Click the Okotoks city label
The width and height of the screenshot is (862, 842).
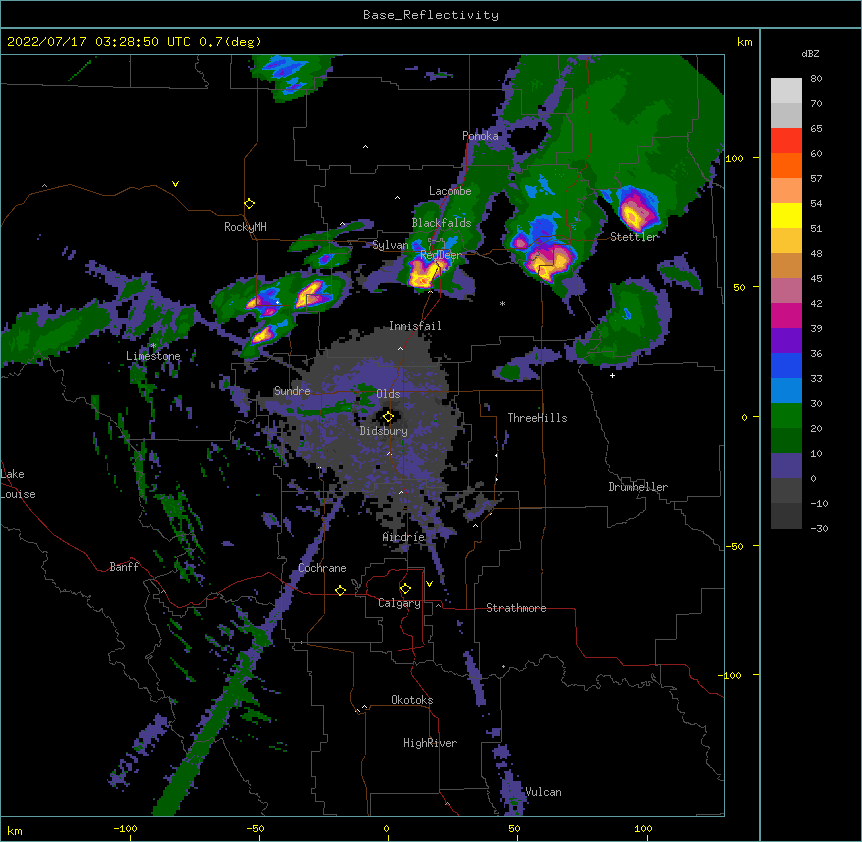point(412,700)
